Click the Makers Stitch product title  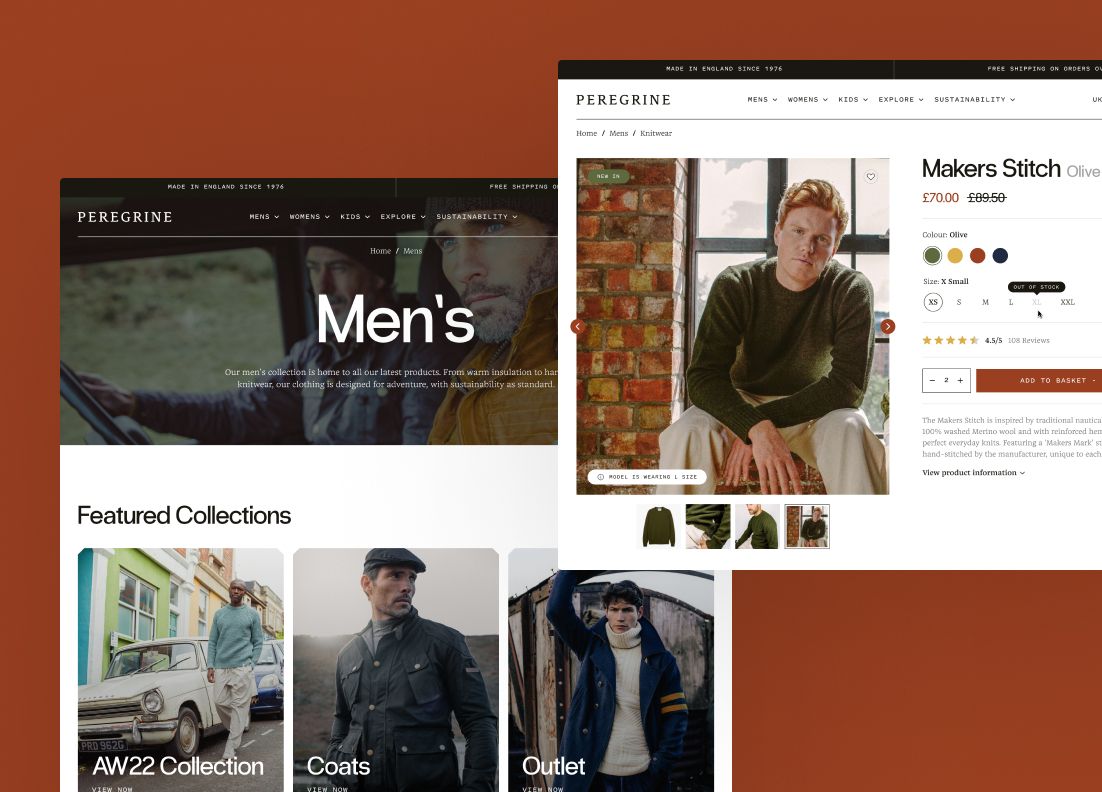click(x=991, y=169)
